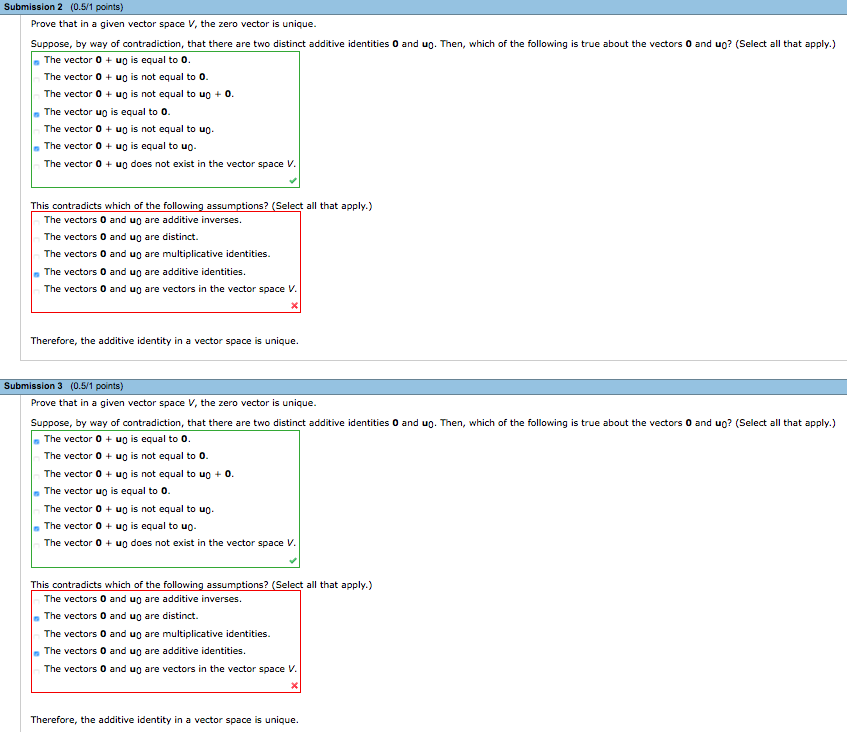
Task: Check 'vector 0 + u0 is not equal to 0' in Submission 2
Action: click(x=35, y=76)
